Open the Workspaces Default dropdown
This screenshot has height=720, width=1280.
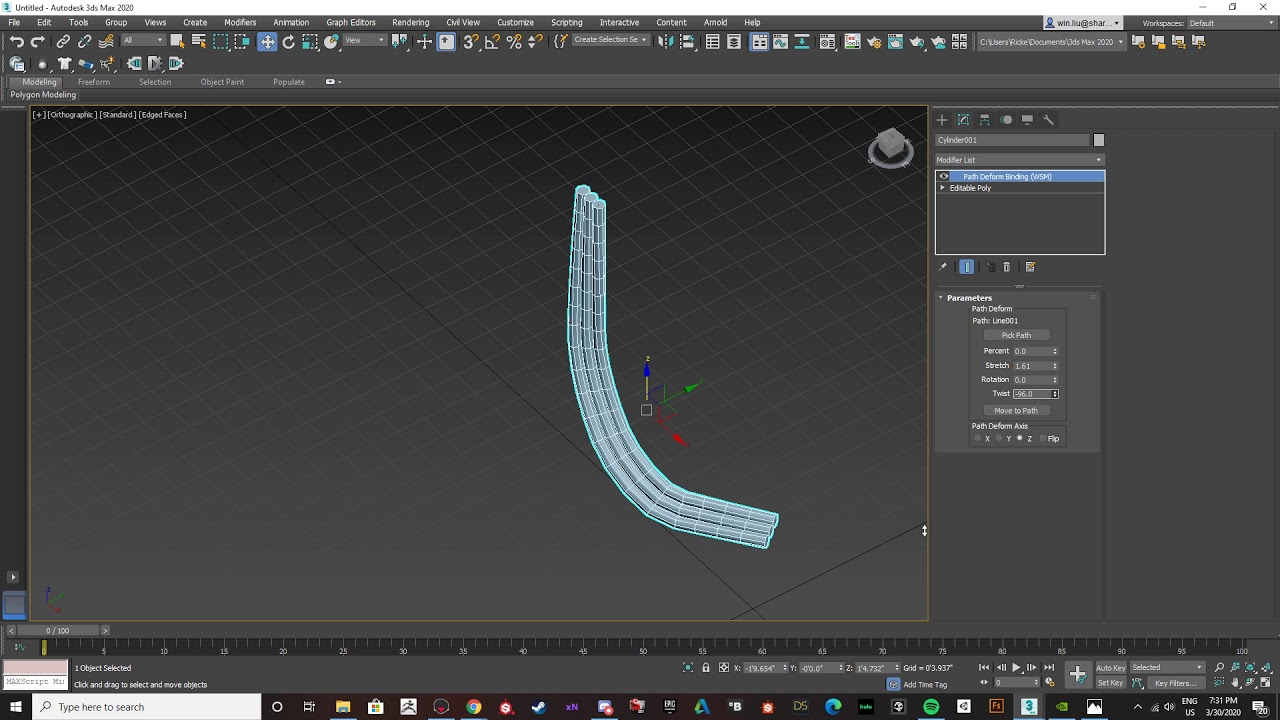[1230, 23]
